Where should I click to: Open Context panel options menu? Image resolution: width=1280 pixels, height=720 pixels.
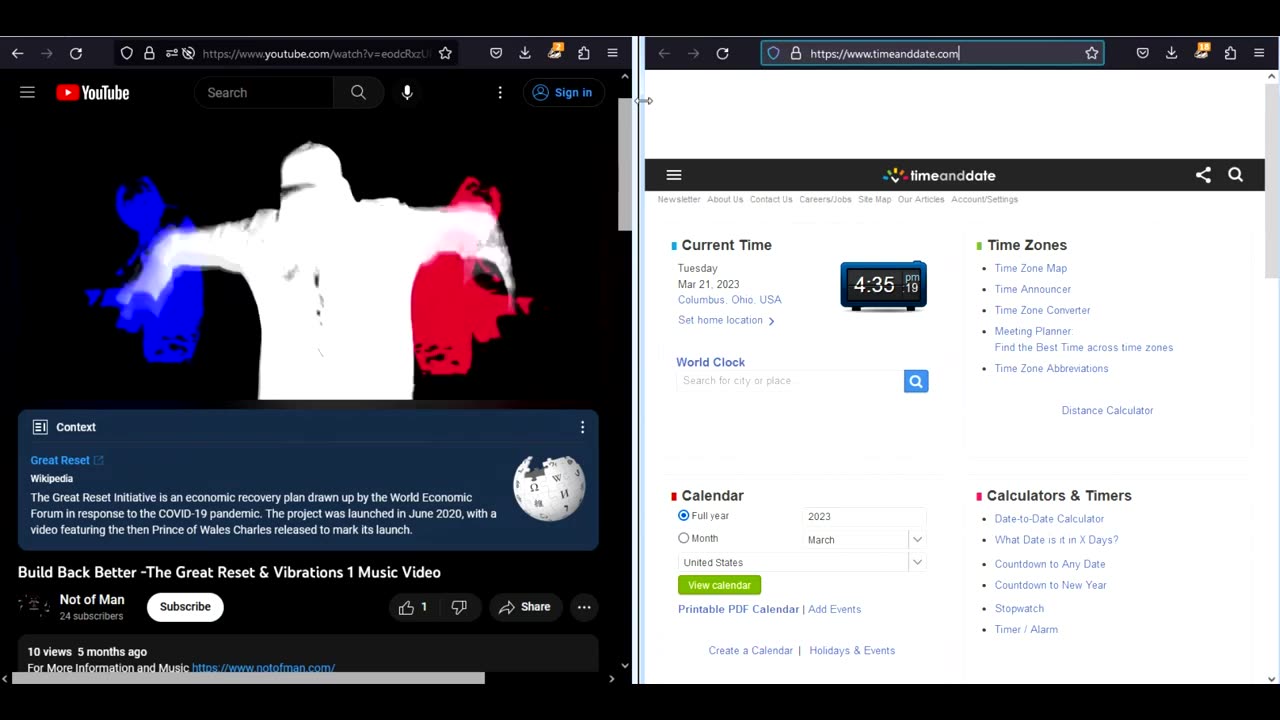[x=582, y=427]
